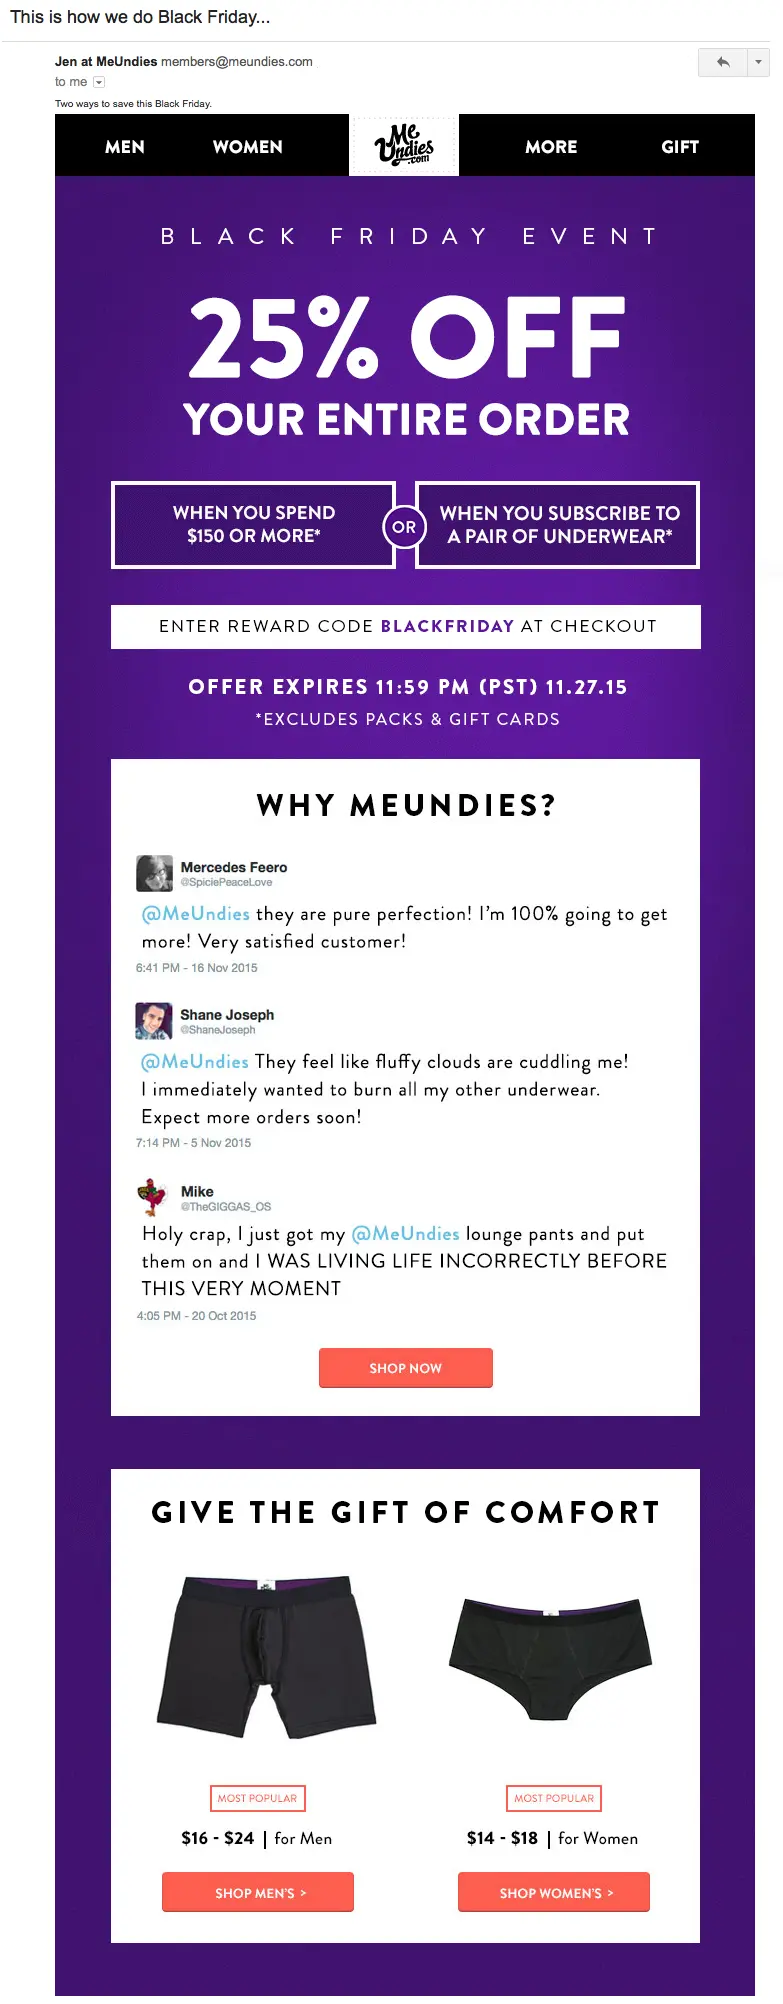Image resolution: width=783 pixels, height=2004 pixels.
Task: Select WOMEN in the navigation bar
Action: click(x=247, y=147)
